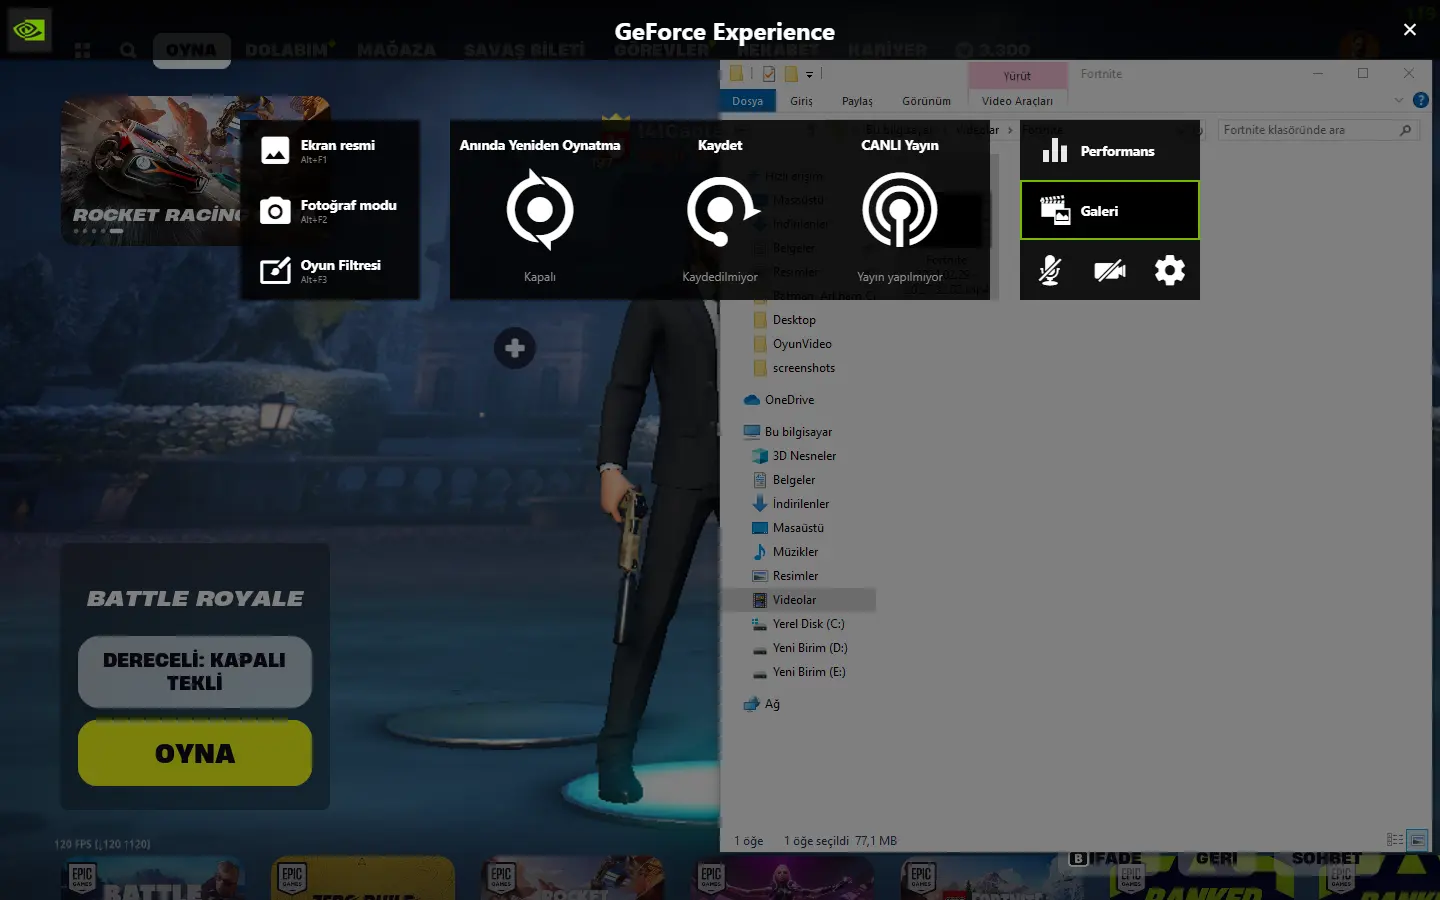Toggle the disabled camera
The width and height of the screenshot is (1440, 900).
[x=1110, y=270]
